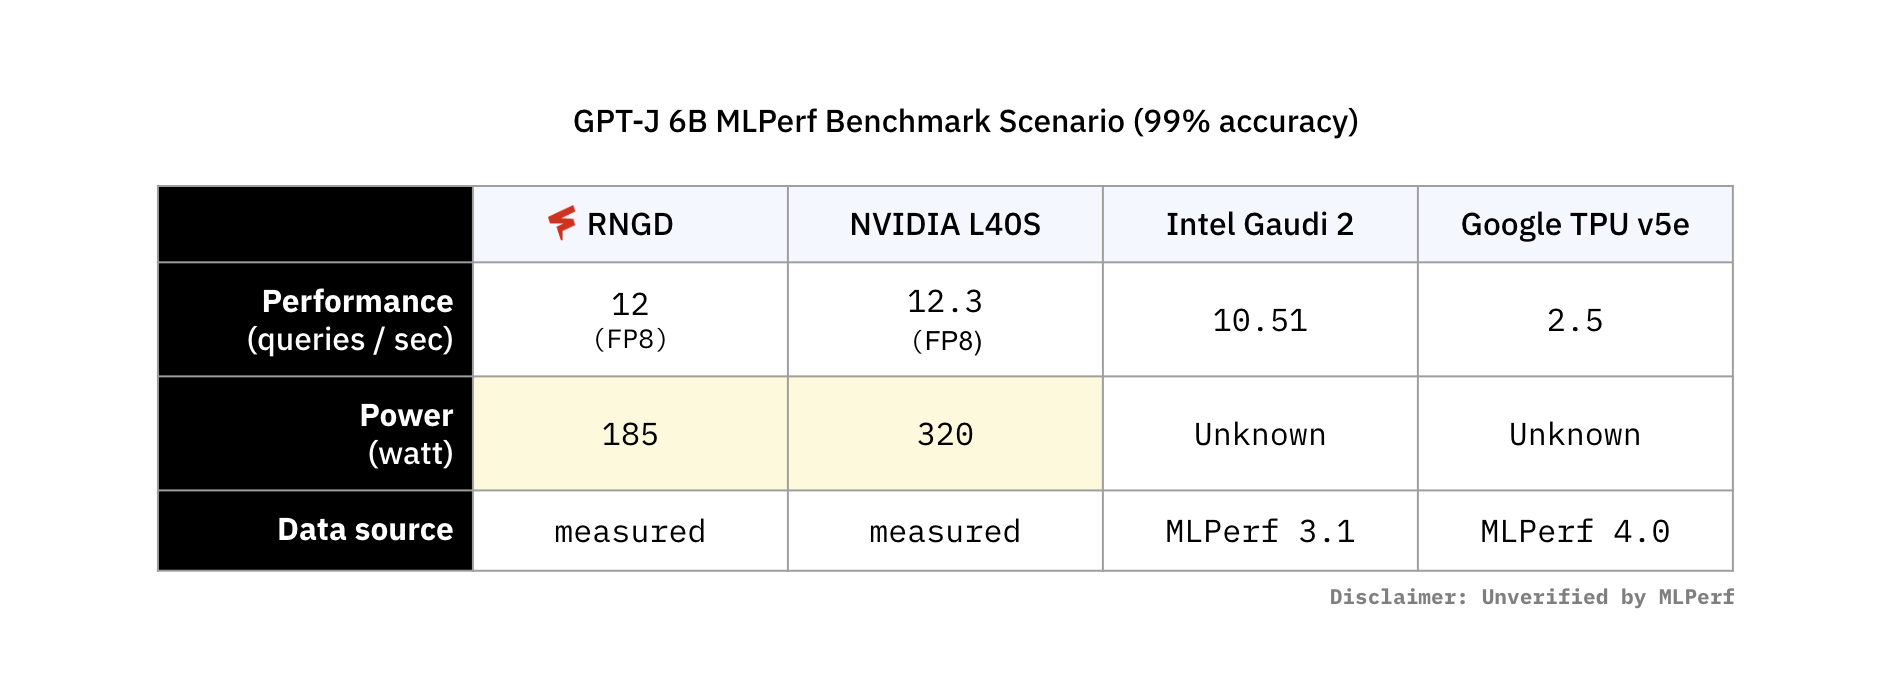Image resolution: width=1894 pixels, height=692 pixels.
Task: Click the MLPerf 3.1 data source cell
Action: click(1259, 531)
